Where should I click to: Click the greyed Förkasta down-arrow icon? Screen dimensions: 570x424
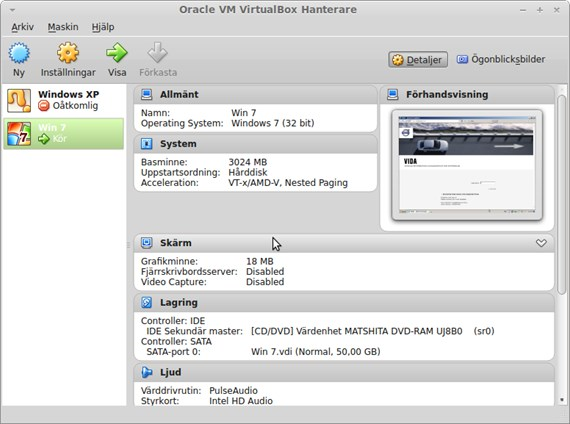coord(157,53)
